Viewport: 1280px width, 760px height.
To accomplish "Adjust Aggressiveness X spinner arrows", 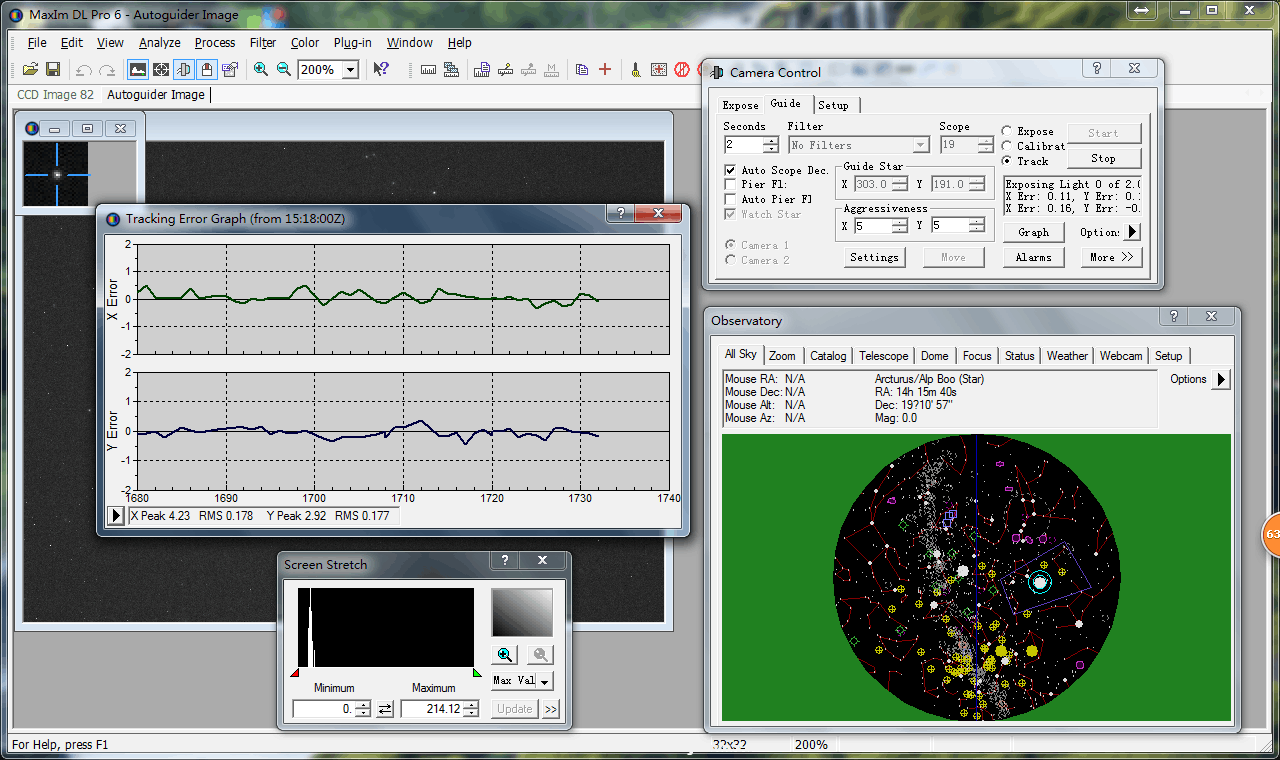I will point(900,226).
